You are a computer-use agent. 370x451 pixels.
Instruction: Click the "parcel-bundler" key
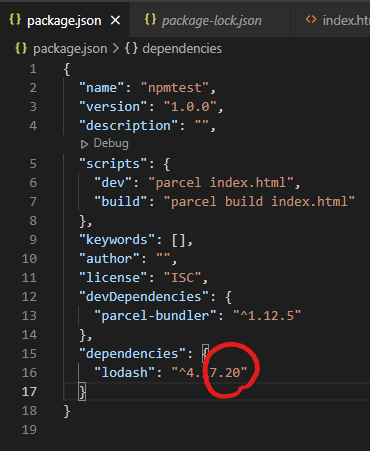tap(155, 316)
